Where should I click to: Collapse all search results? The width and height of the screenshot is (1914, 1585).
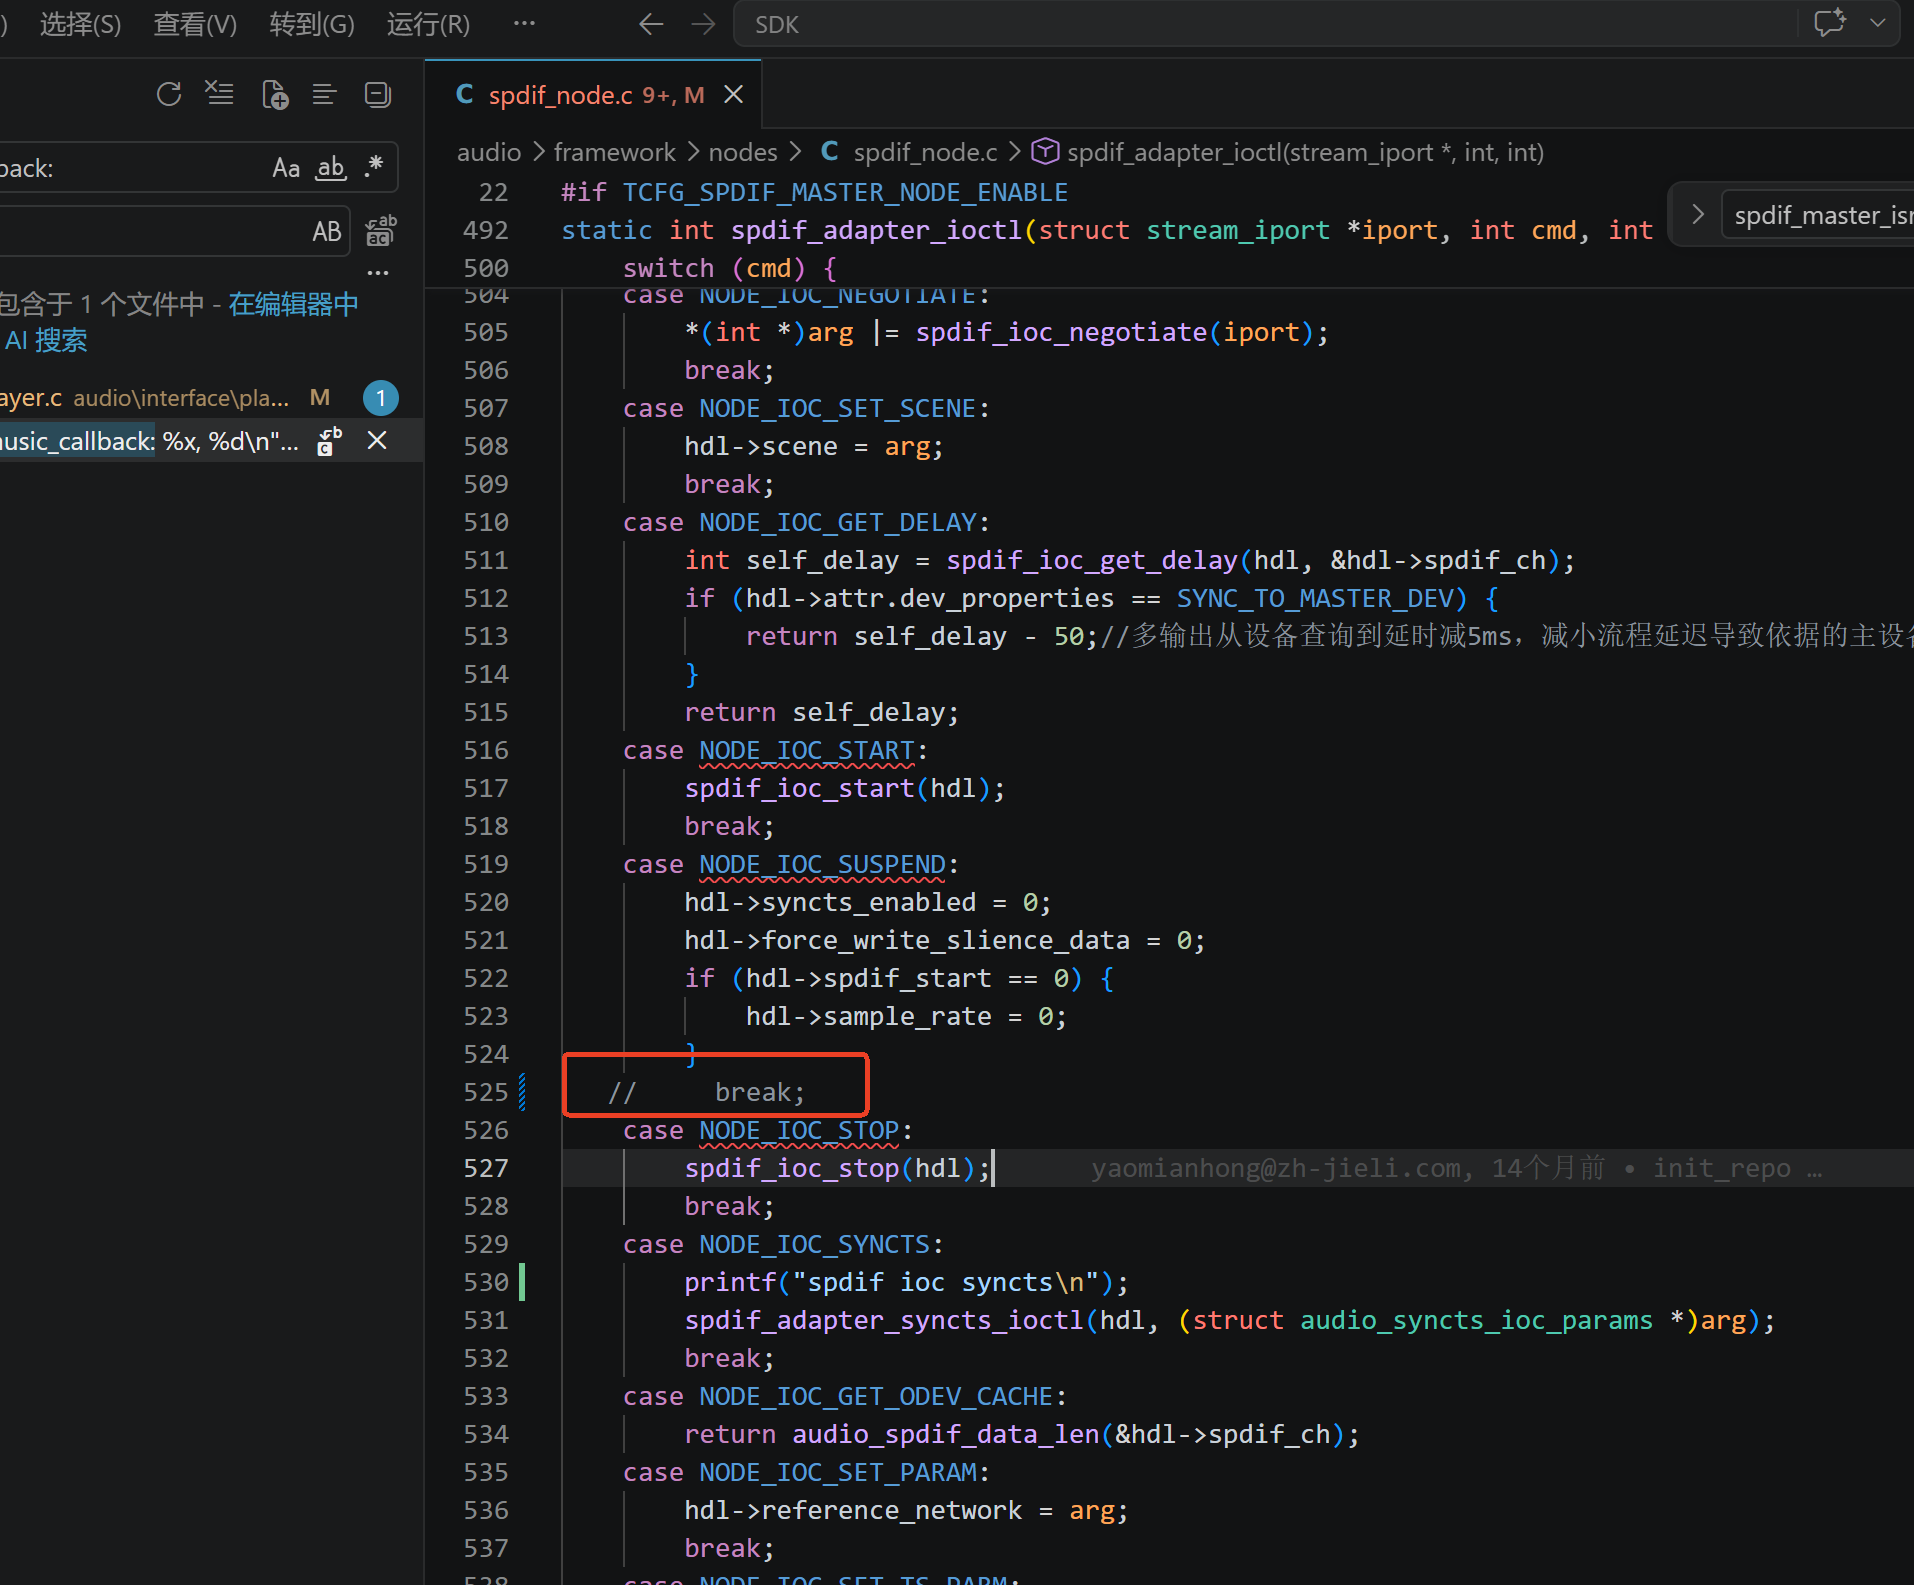point(377,94)
